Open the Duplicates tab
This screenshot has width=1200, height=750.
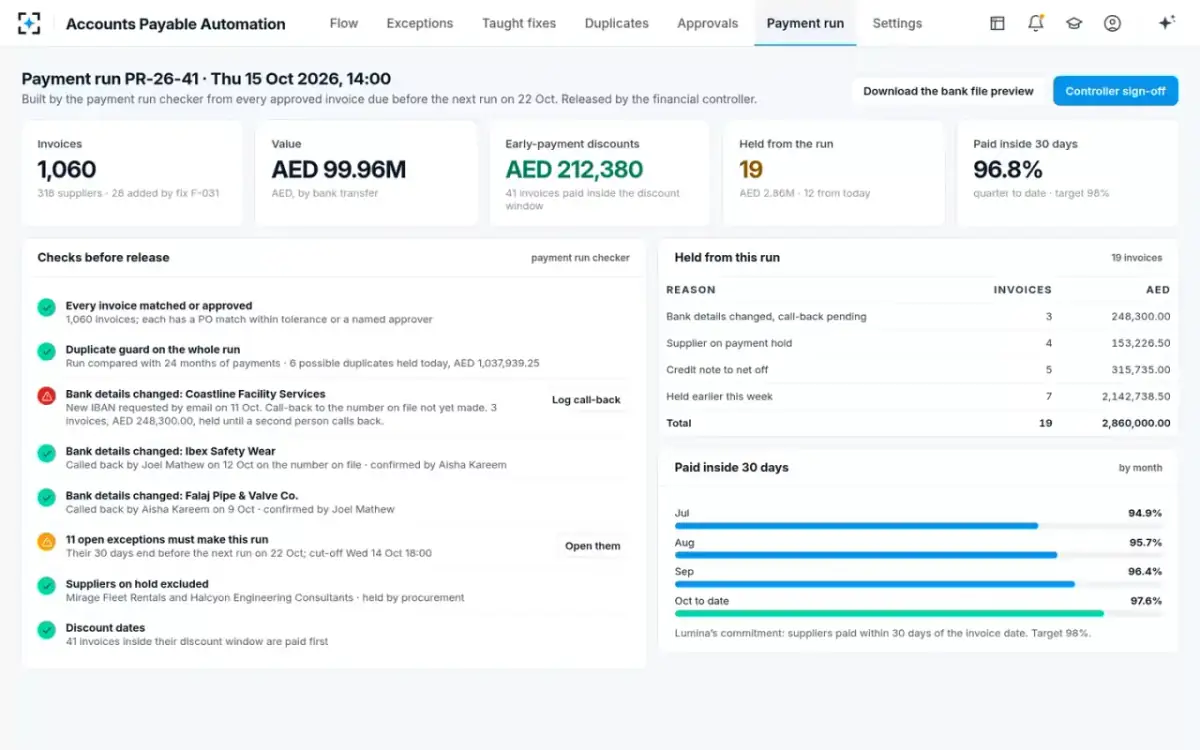[x=617, y=23]
